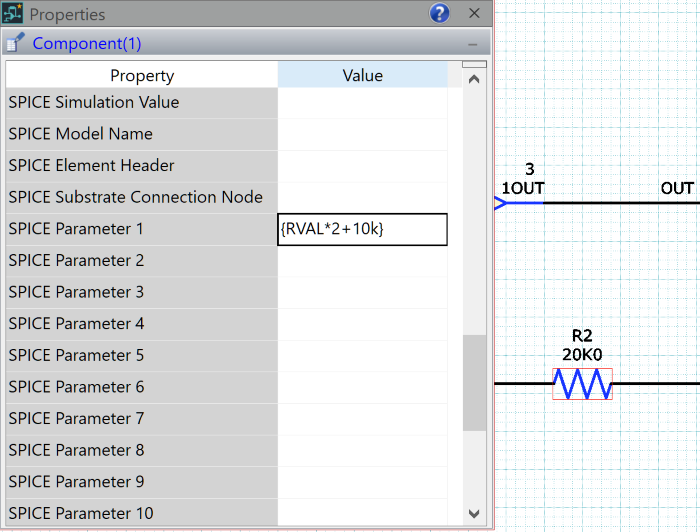This screenshot has height=532, width=700.
Task: Click the SPICE Parameter 3 label
Action: 76,292
